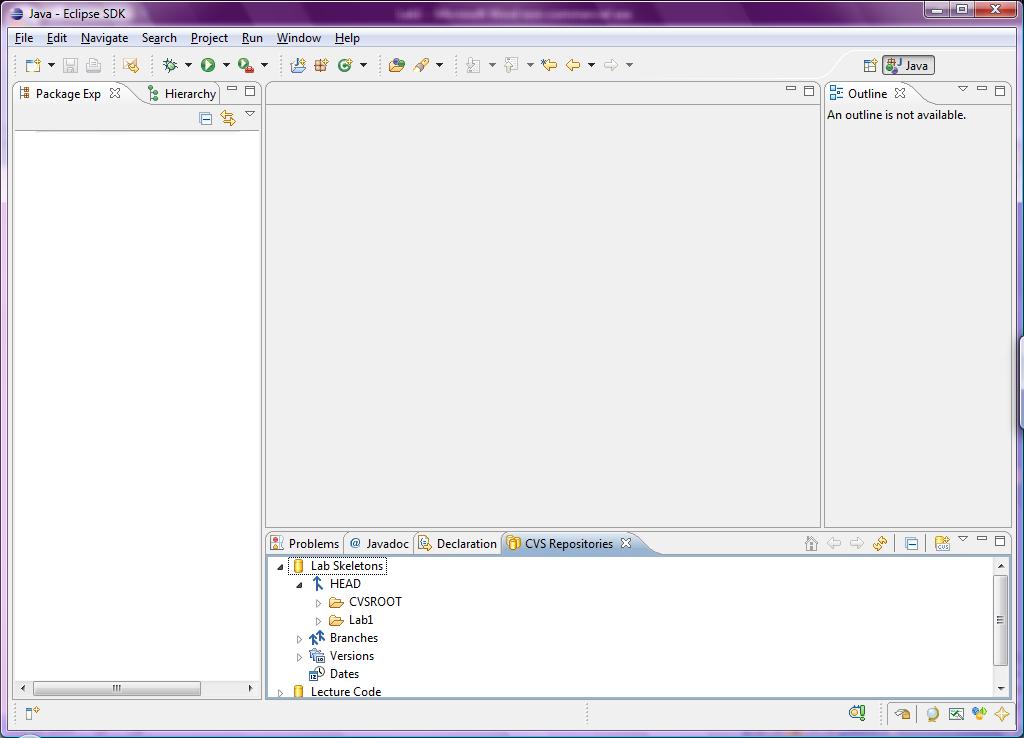Click the Package Explorer horizontal scrollbar
This screenshot has height=738, width=1024.
click(x=116, y=688)
